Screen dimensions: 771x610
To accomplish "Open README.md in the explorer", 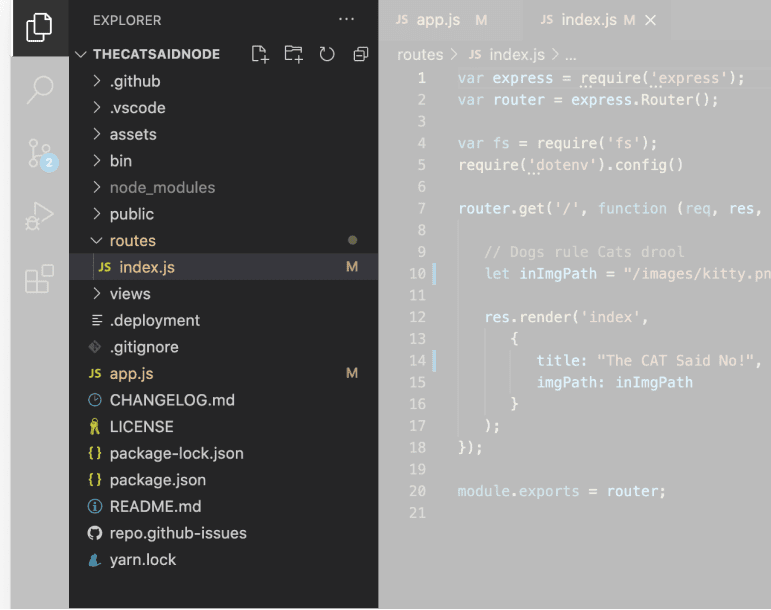I will click(x=155, y=506).
